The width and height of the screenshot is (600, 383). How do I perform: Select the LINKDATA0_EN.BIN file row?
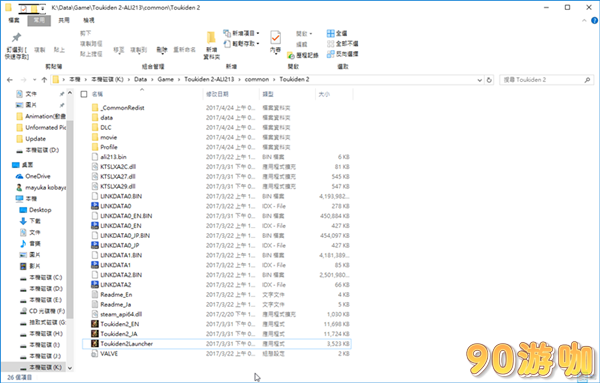(x=216, y=216)
